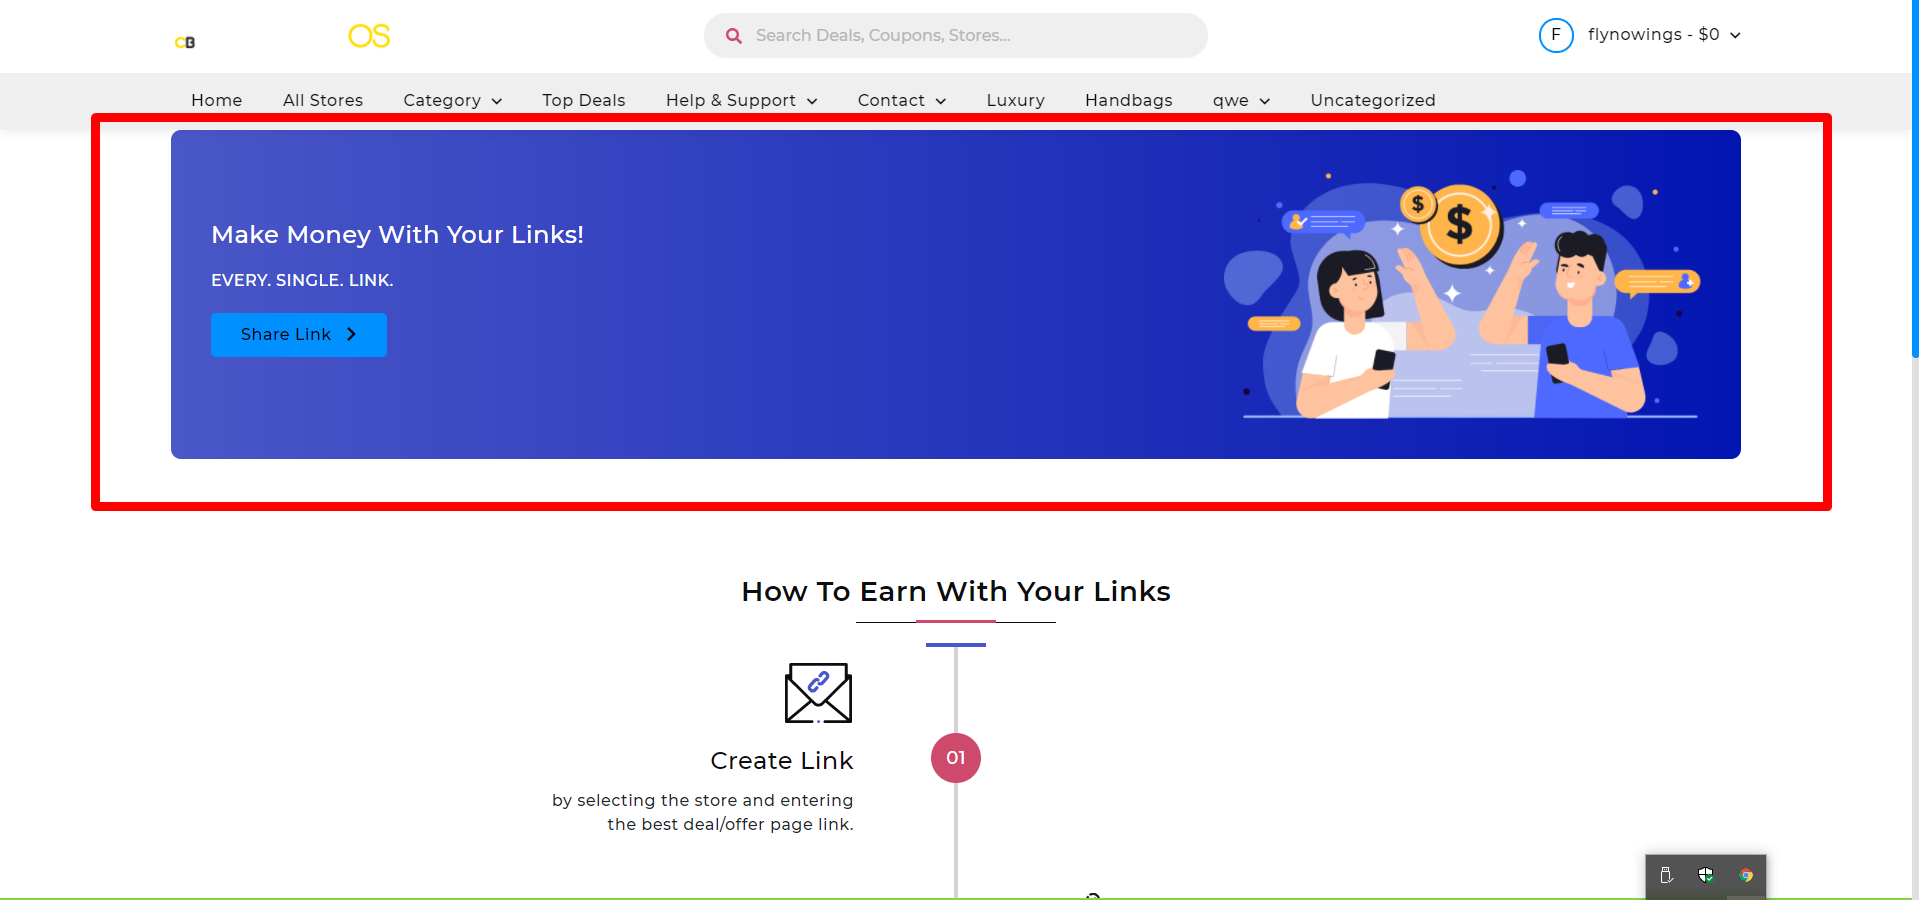Open the qwe dropdown menu
The image size is (1919, 900).
coord(1241,100)
